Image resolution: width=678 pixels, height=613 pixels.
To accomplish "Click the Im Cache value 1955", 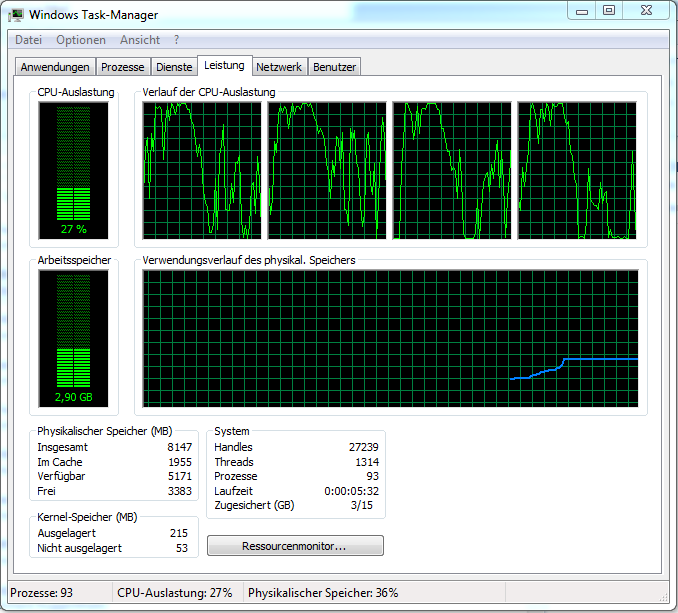I will [180, 462].
